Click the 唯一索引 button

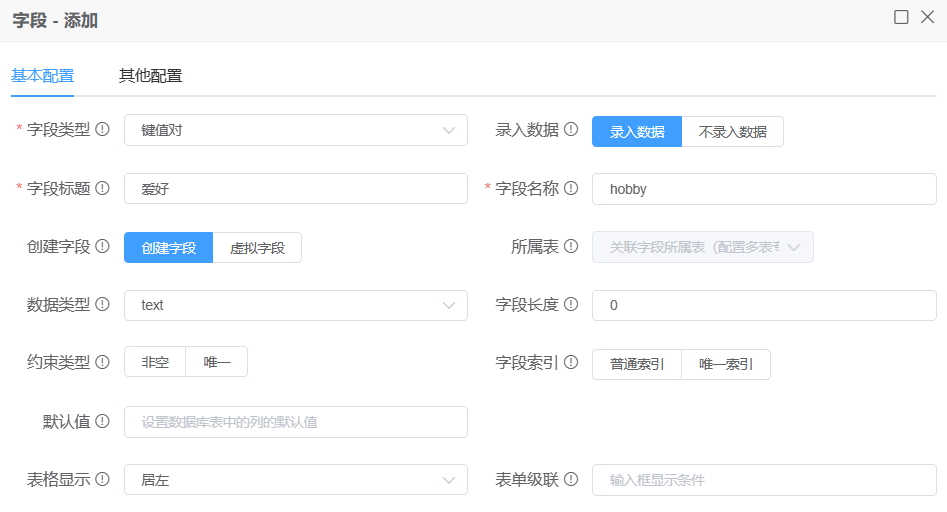coord(726,364)
